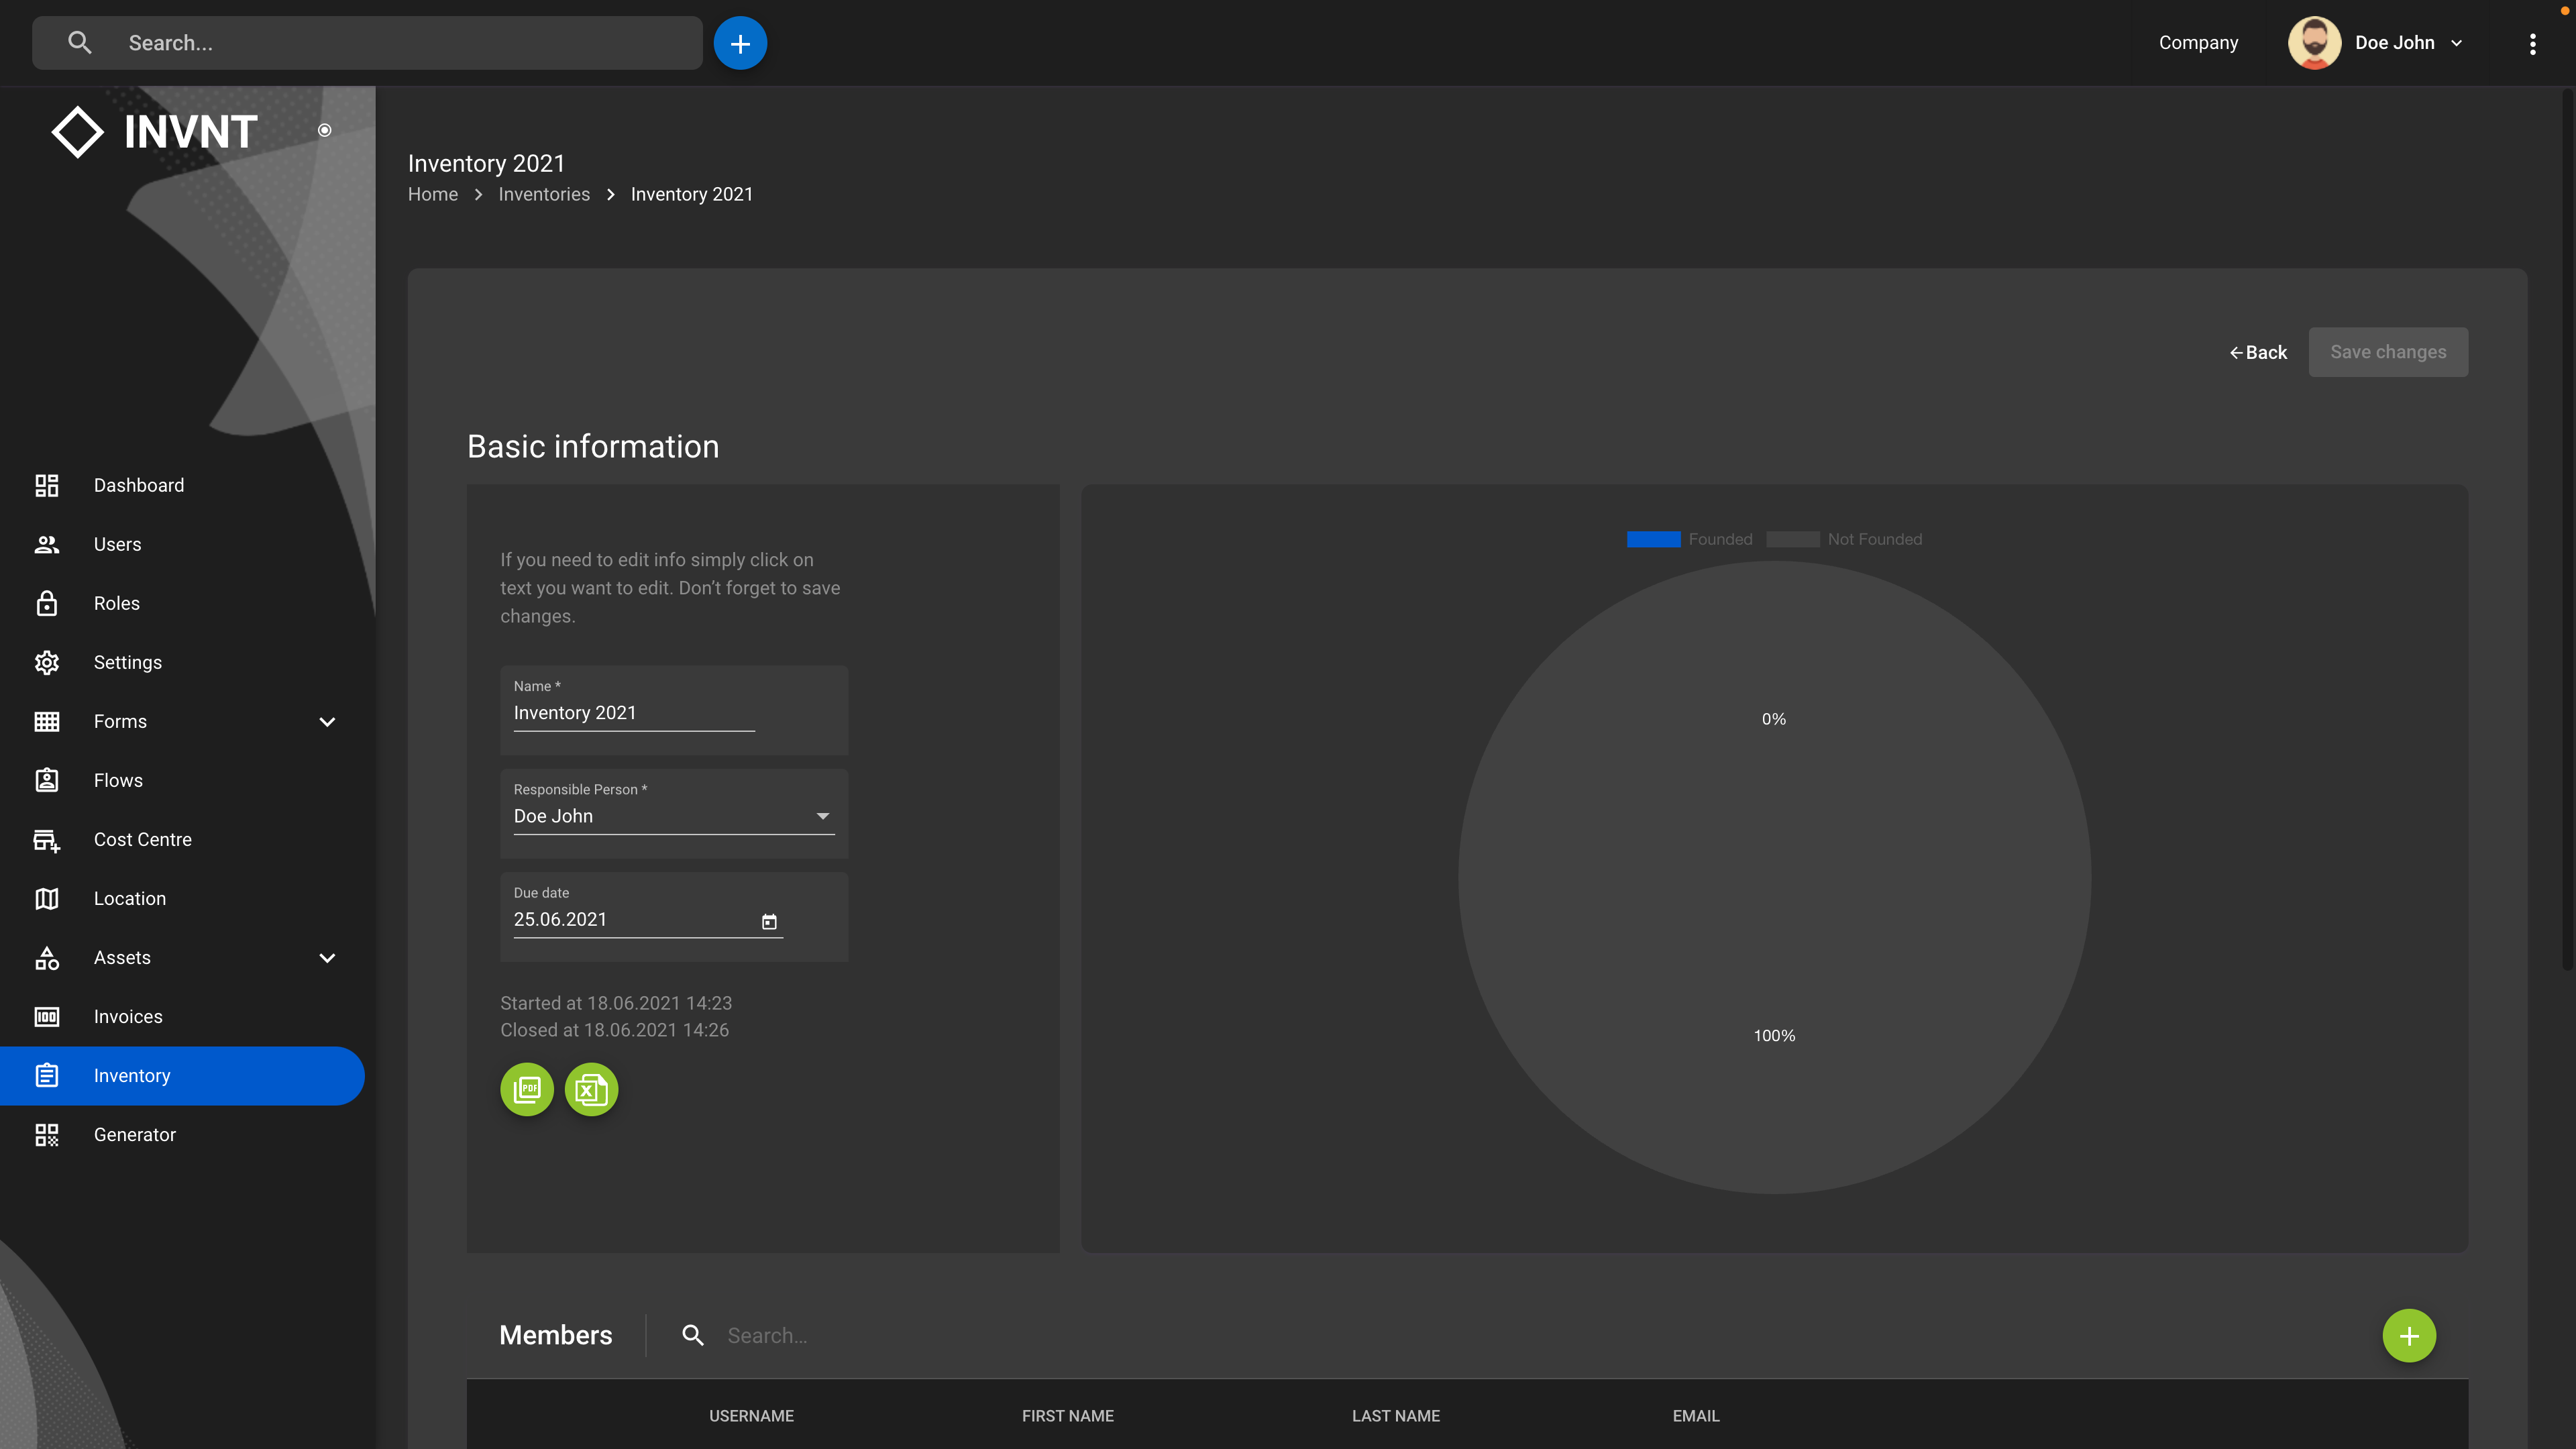Add a member with green plus button
Image resolution: width=2576 pixels, height=1449 pixels.
(x=2408, y=1335)
